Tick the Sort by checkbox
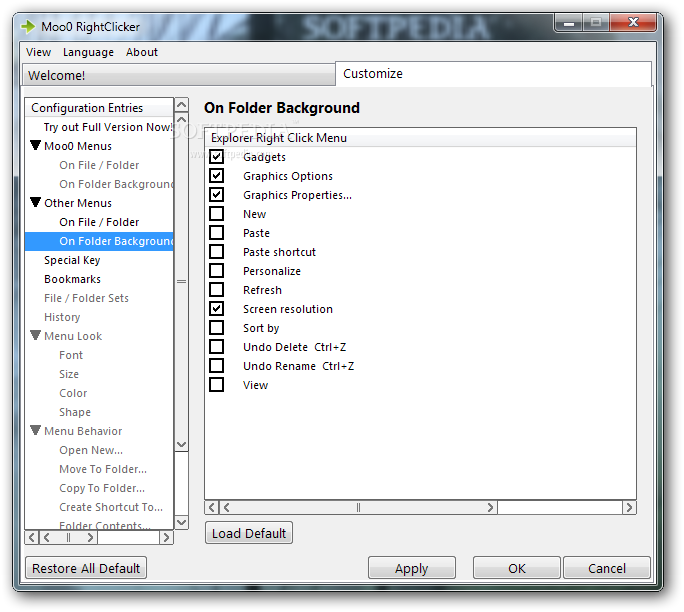This screenshot has width=684, height=612. [x=216, y=328]
